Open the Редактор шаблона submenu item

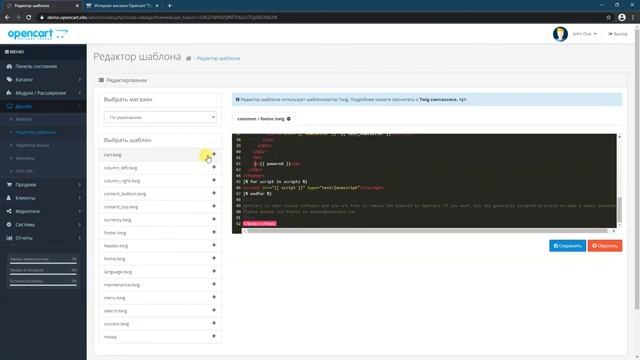point(36,132)
